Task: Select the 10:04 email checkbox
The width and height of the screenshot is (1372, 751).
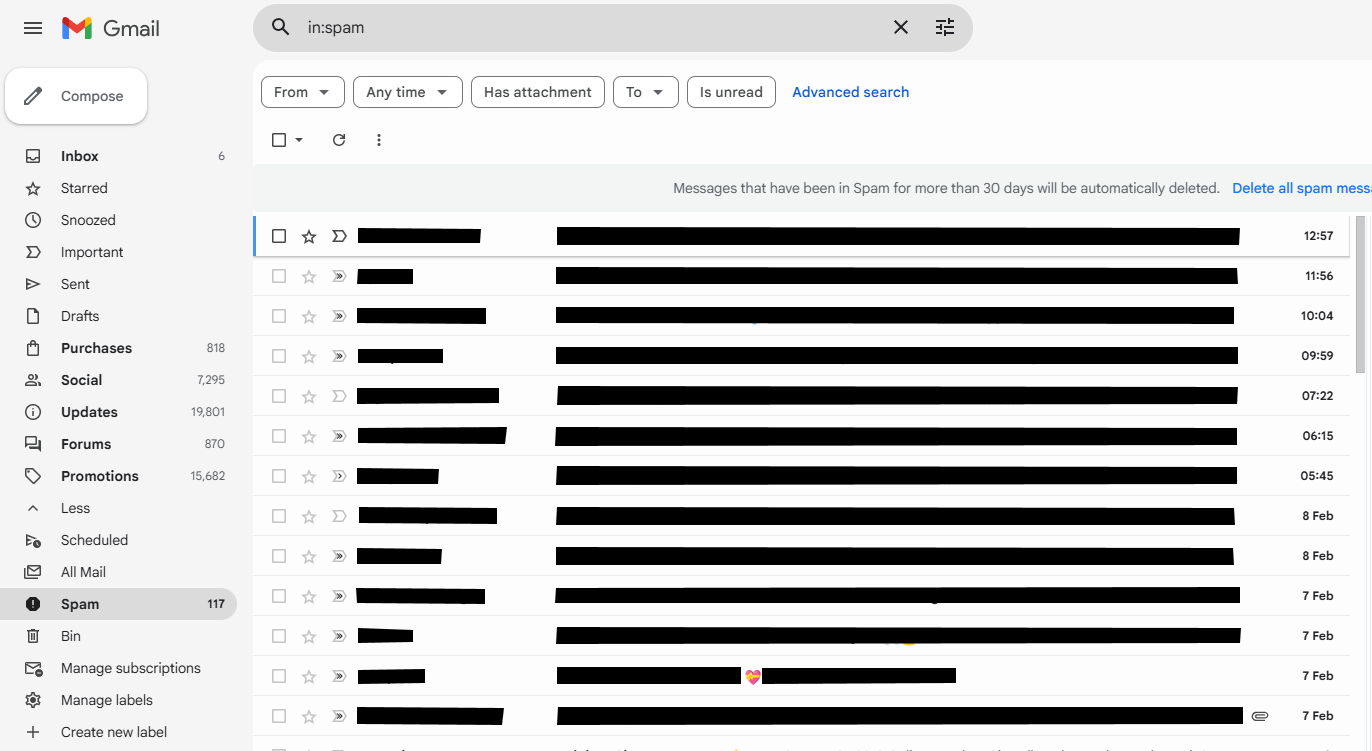Action: pos(279,316)
